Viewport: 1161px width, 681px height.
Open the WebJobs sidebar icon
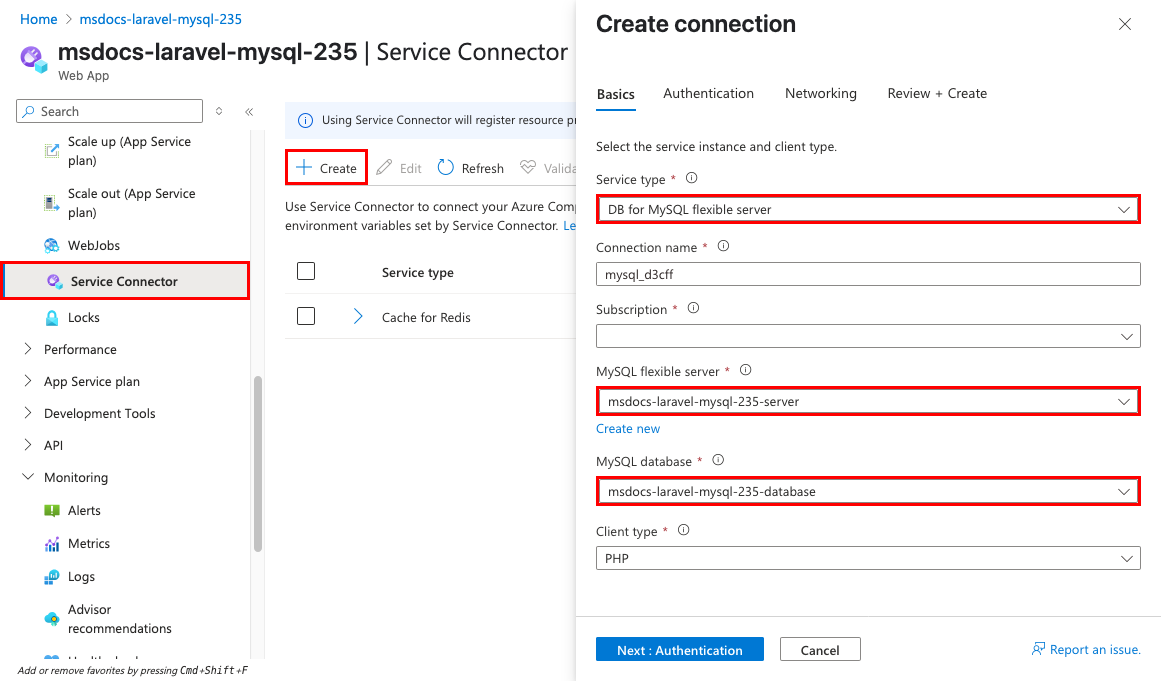[52, 245]
